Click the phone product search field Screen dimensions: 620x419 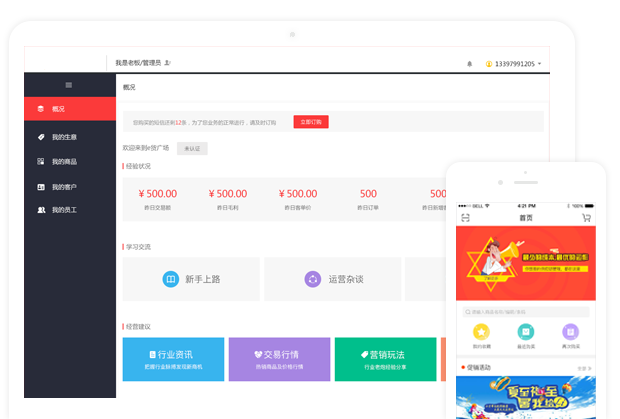point(525,311)
